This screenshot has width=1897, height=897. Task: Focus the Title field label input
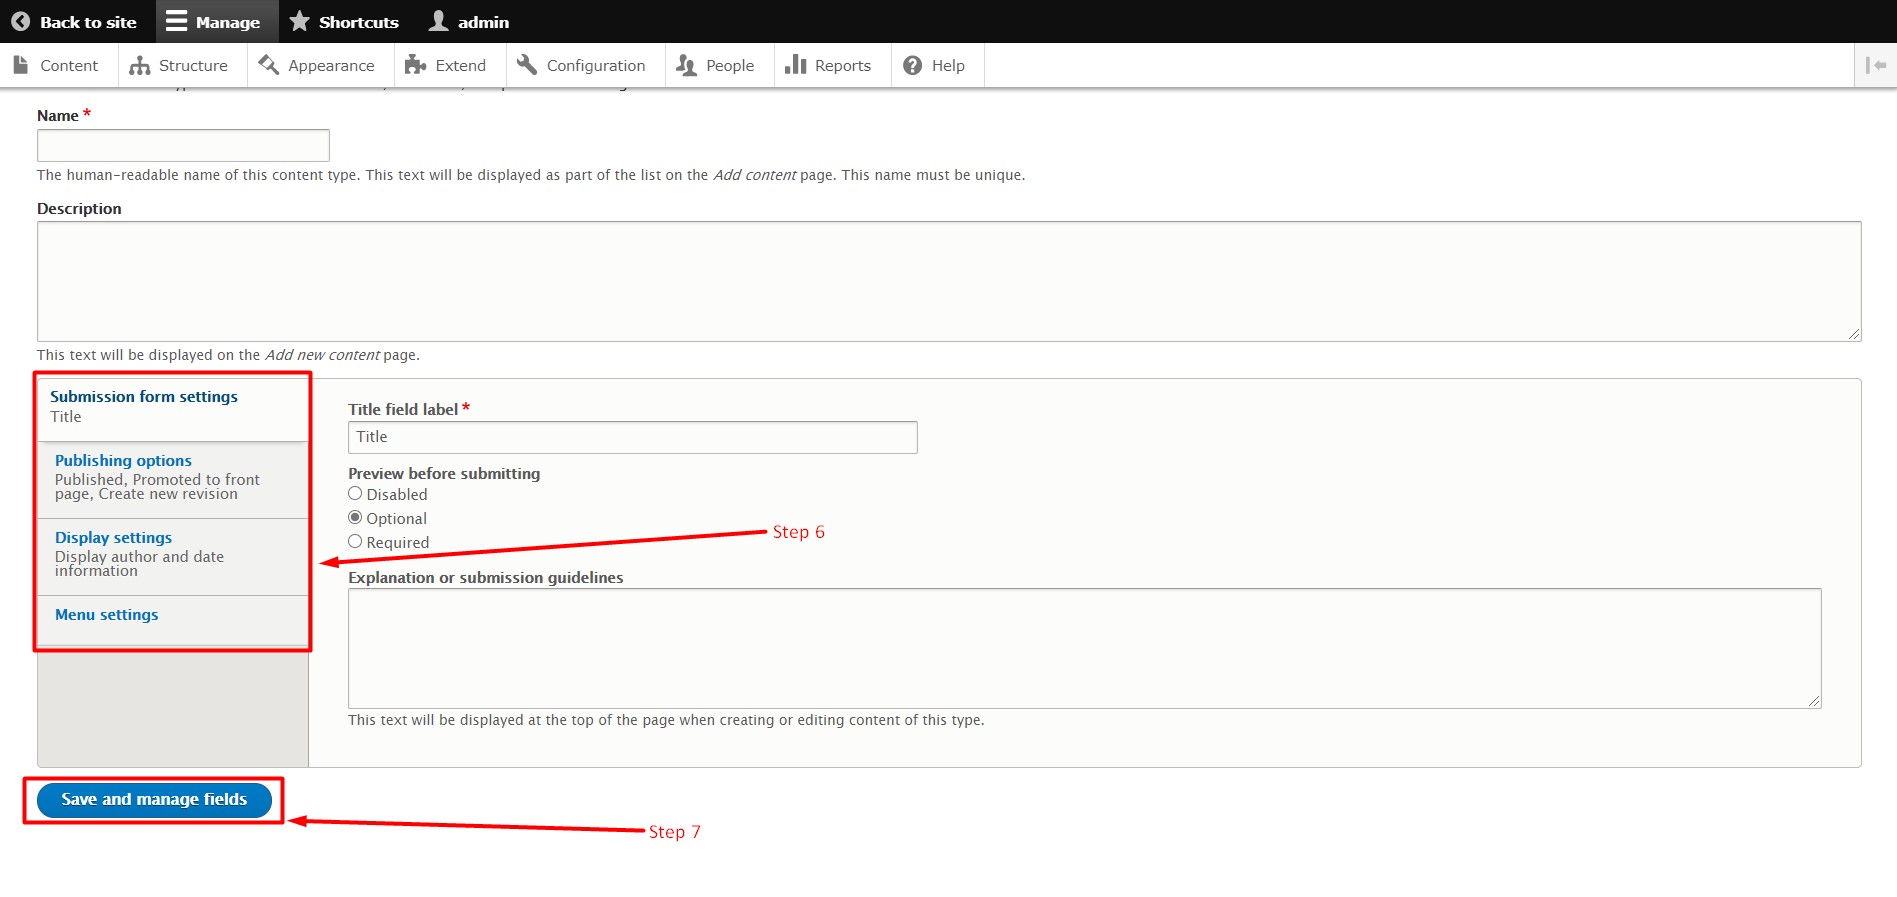pos(632,437)
